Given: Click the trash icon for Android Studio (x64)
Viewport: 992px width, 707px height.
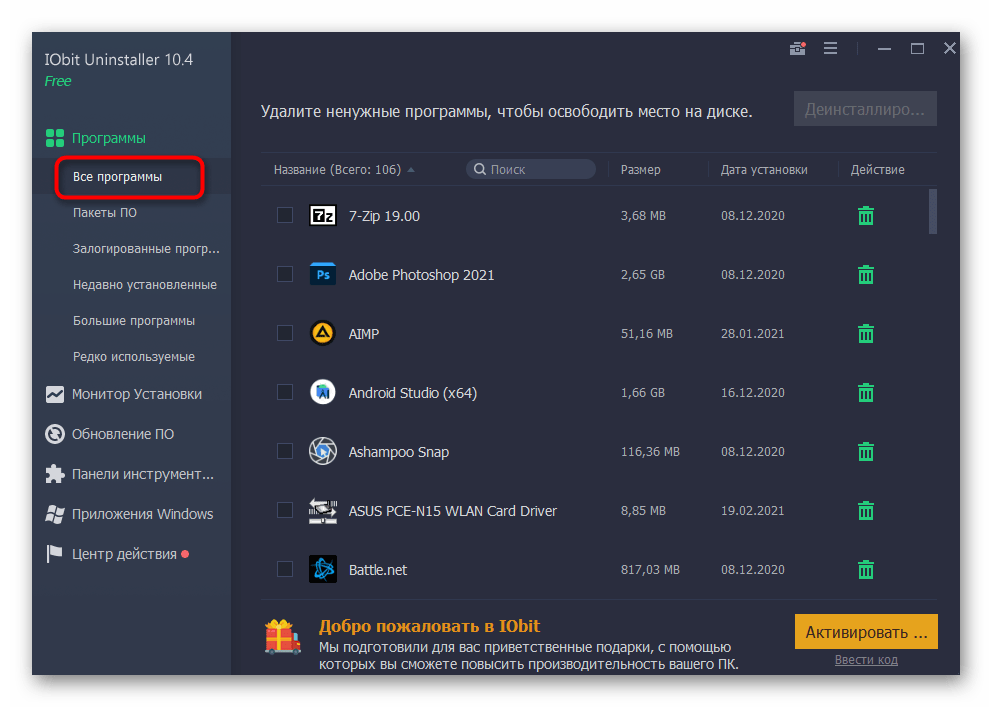Looking at the screenshot, I should click(x=865, y=393).
